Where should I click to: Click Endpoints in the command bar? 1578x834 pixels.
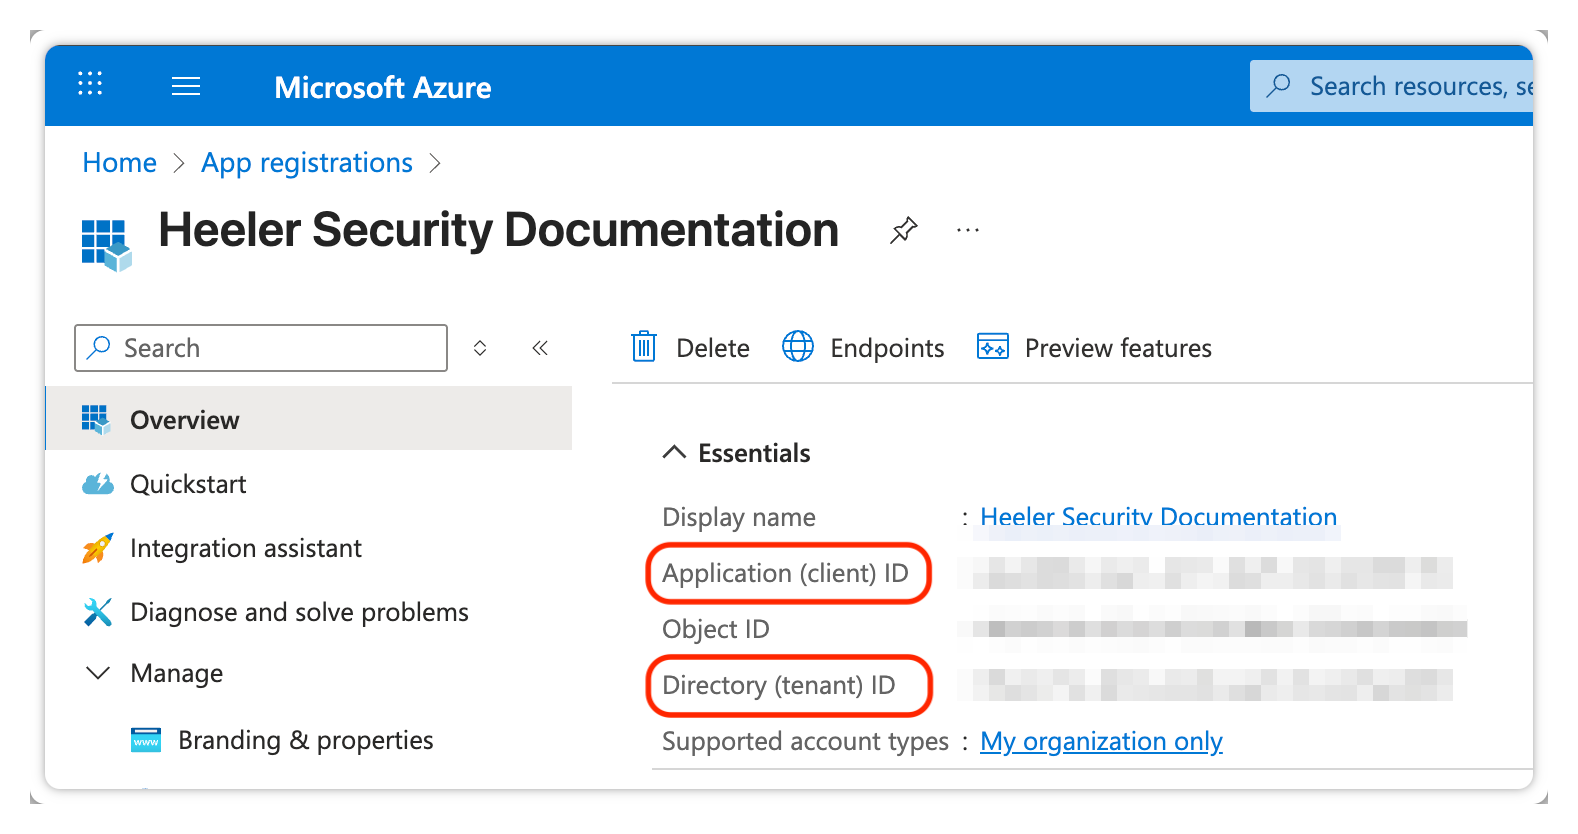click(x=887, y=348)
